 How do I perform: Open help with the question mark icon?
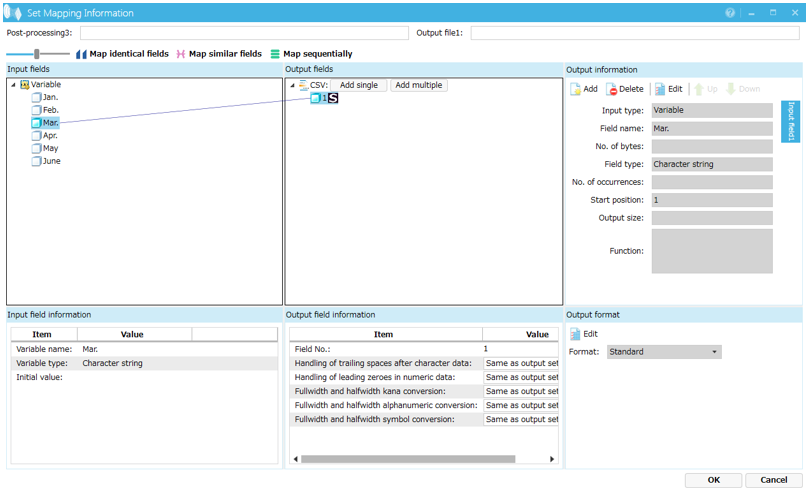[x=730, y=13]
